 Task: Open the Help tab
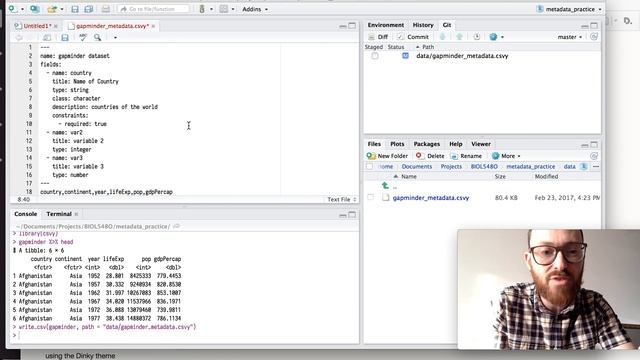(x=456, y=144)
